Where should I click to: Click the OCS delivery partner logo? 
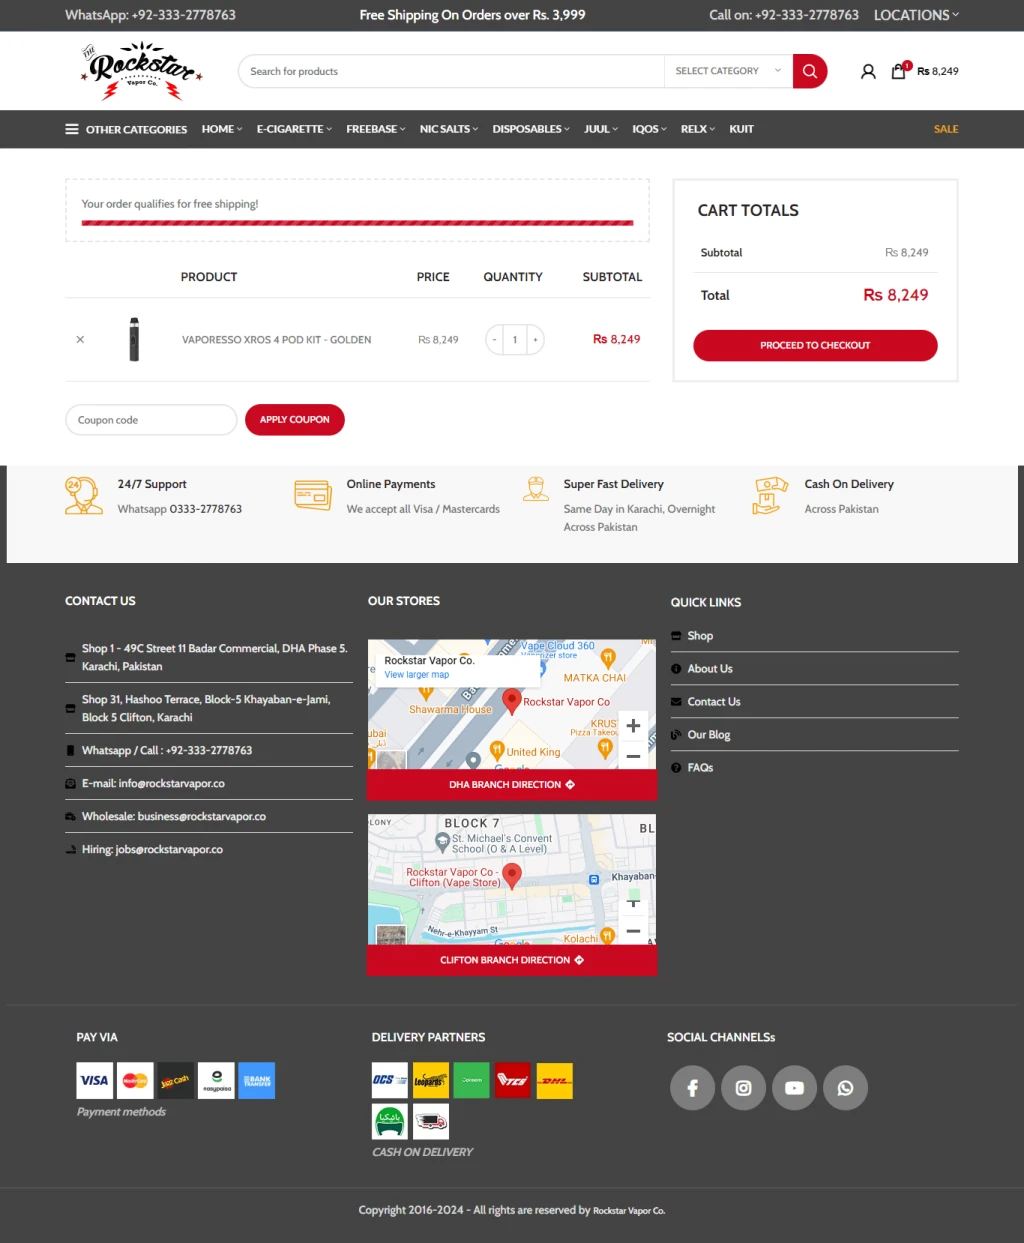390,1080
